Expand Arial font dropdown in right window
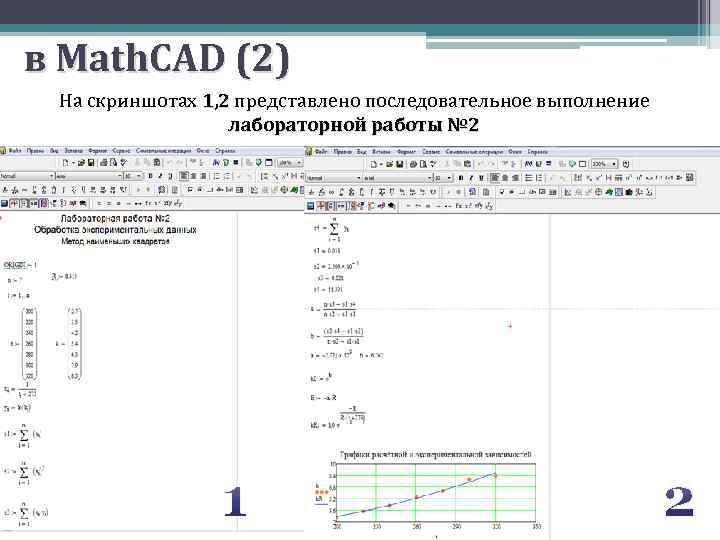720x540 pixels. pyautogui.click(x=429, y=178)
